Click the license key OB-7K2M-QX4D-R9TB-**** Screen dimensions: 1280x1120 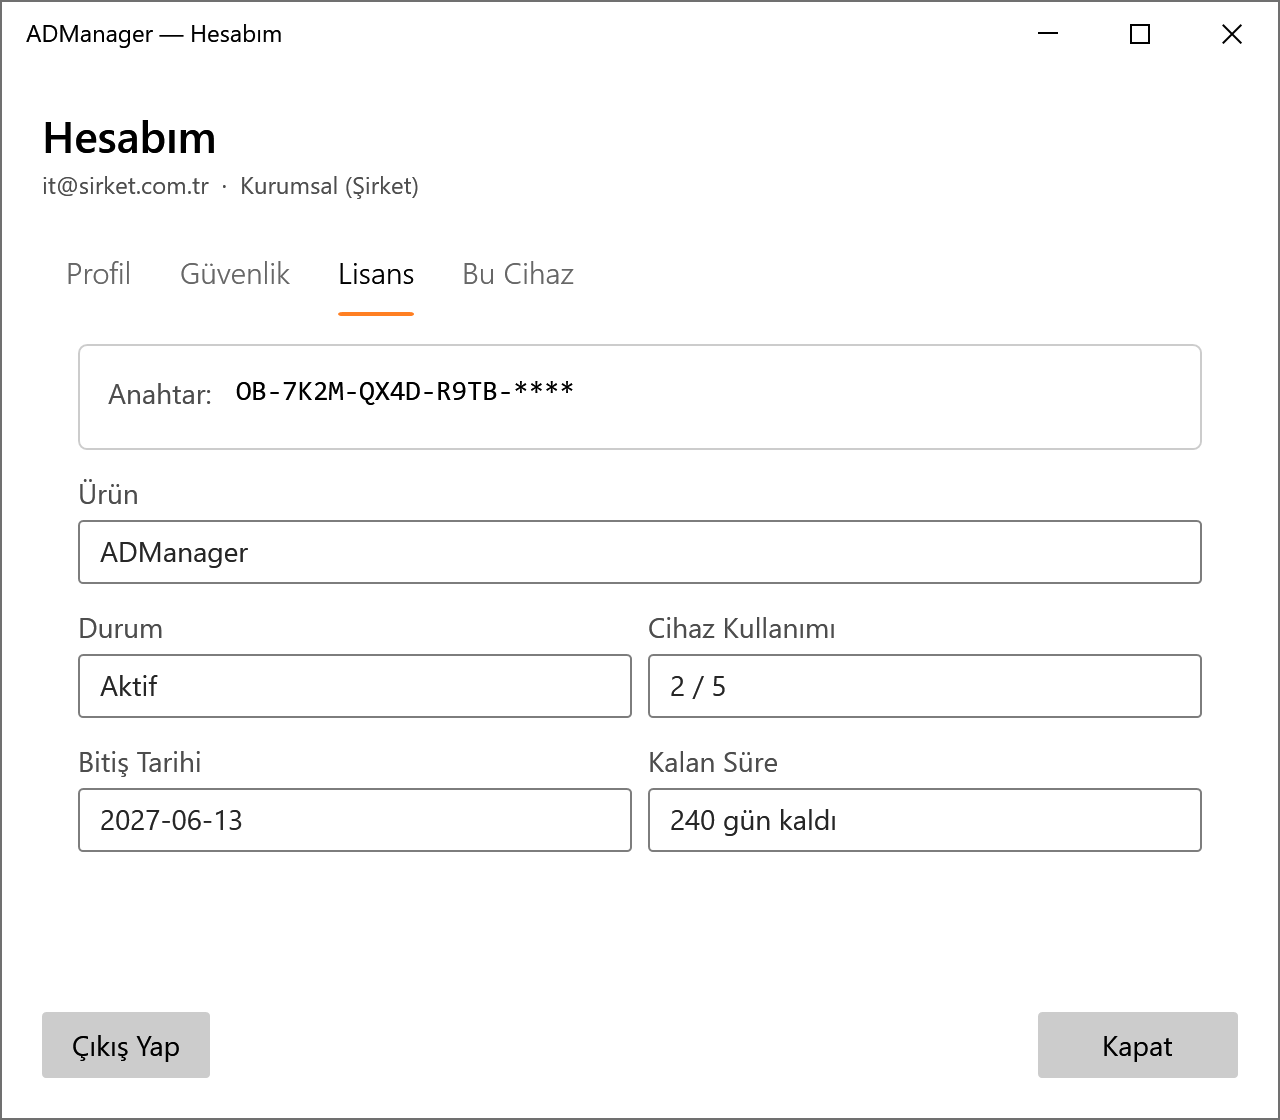coord(405,391)
